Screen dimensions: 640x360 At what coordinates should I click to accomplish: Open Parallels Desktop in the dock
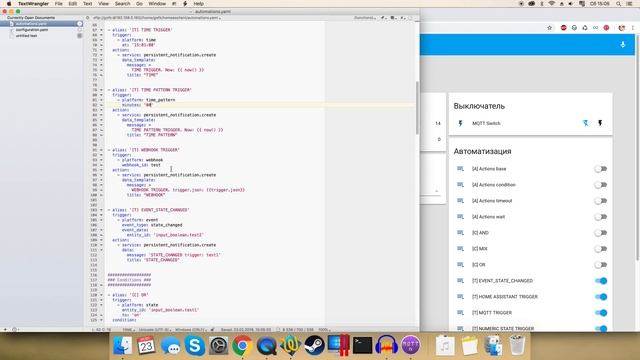[338, 345]
